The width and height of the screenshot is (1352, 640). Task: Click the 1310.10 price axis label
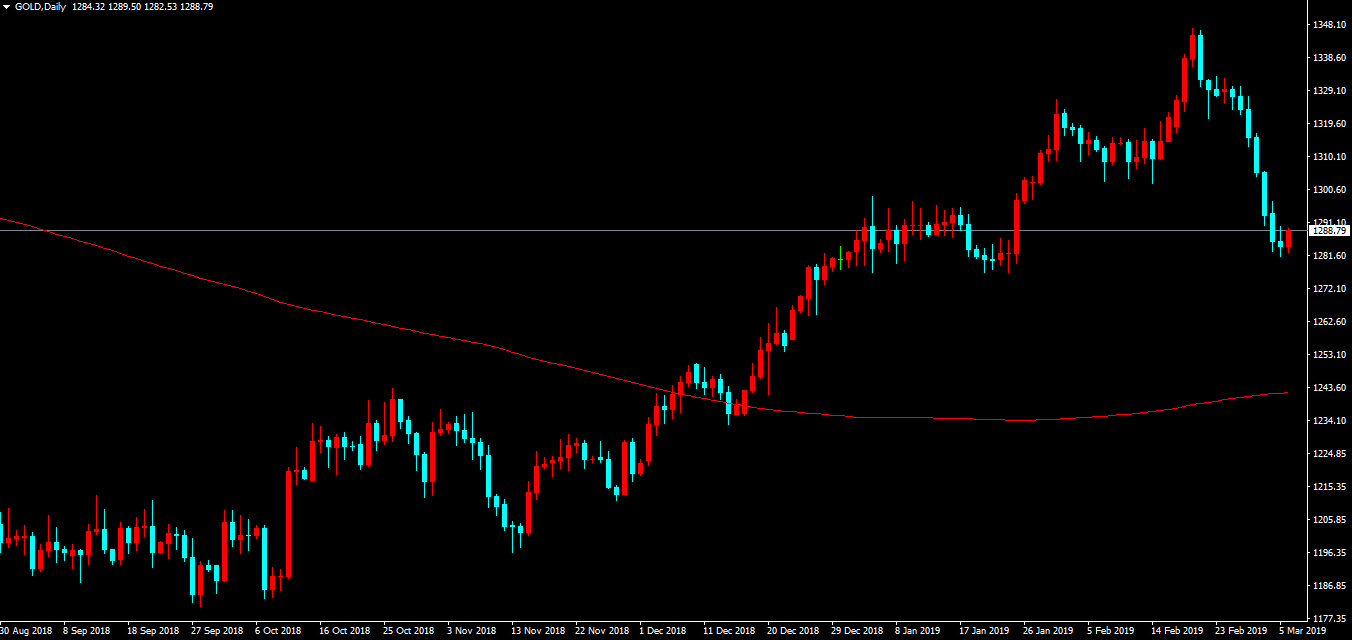click(x=1327, y=156)
